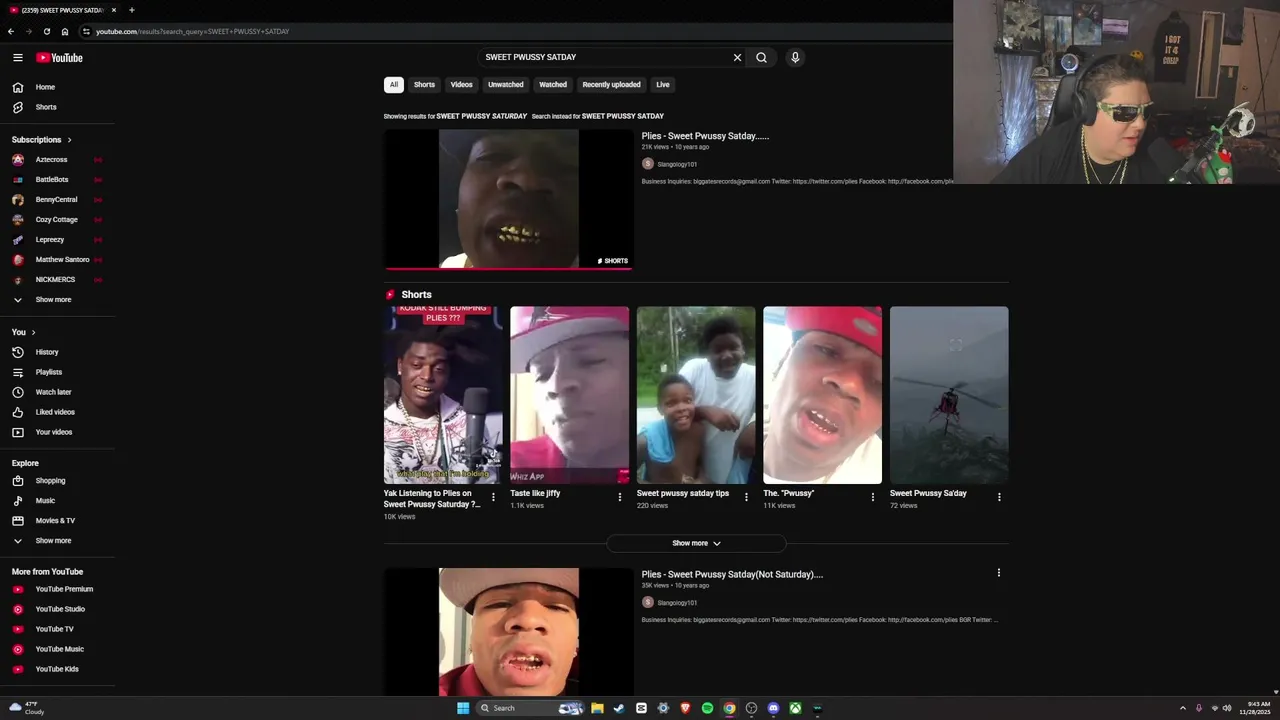The width and height of the screenshot is (1280, 720).
Task: Open Spotify from the taskbar
Action: 707,708
